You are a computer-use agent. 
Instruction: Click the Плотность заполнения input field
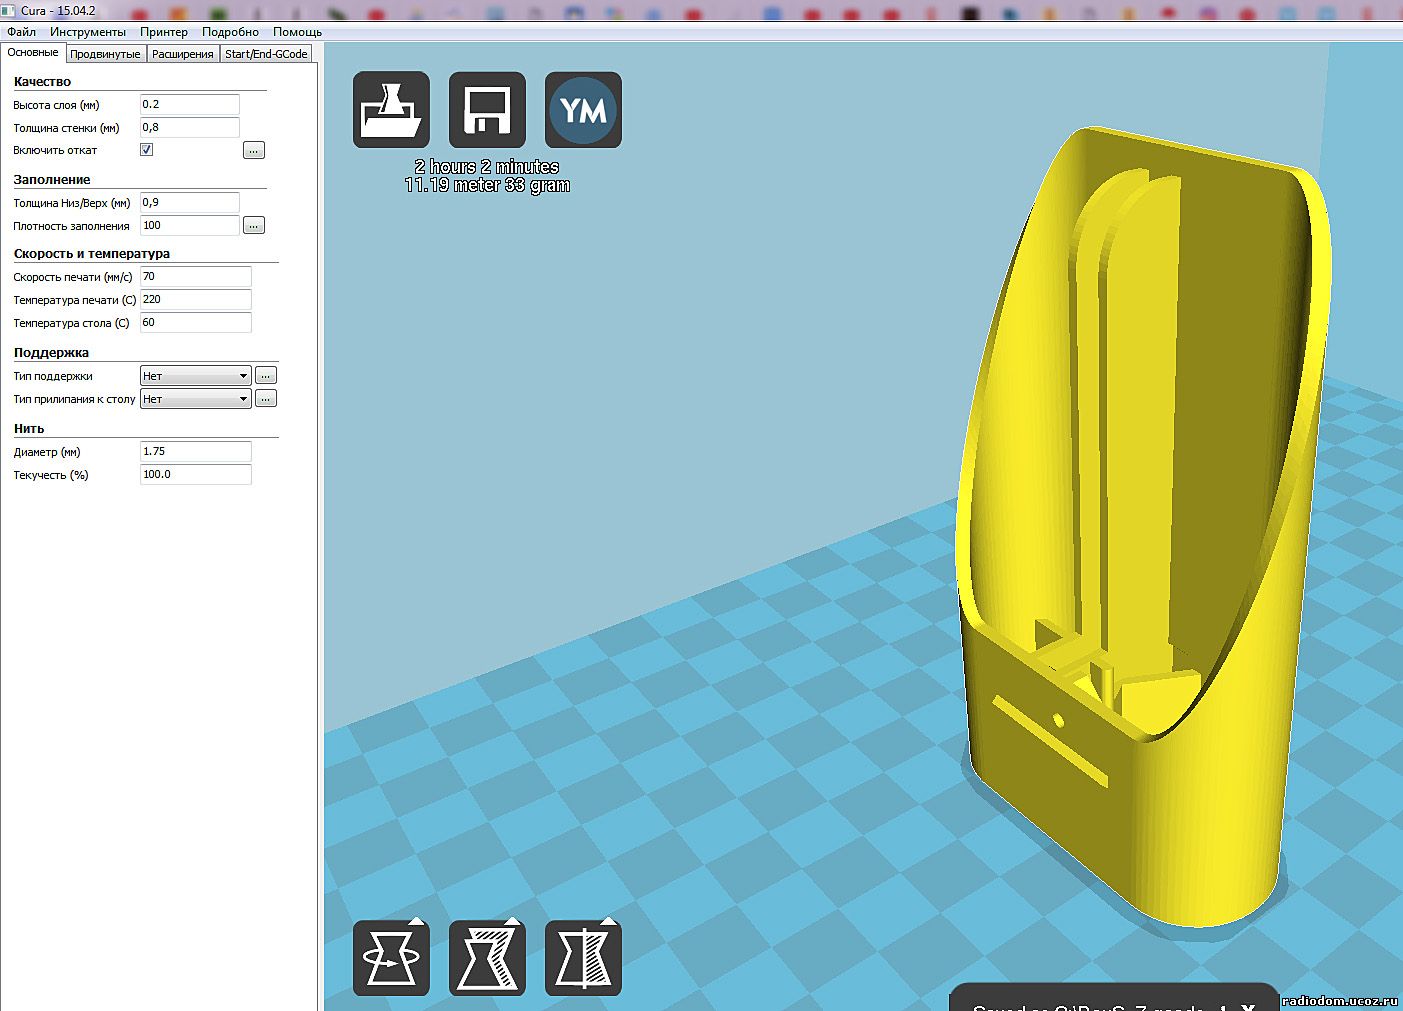pyautogui.click(x=190, y=225)
